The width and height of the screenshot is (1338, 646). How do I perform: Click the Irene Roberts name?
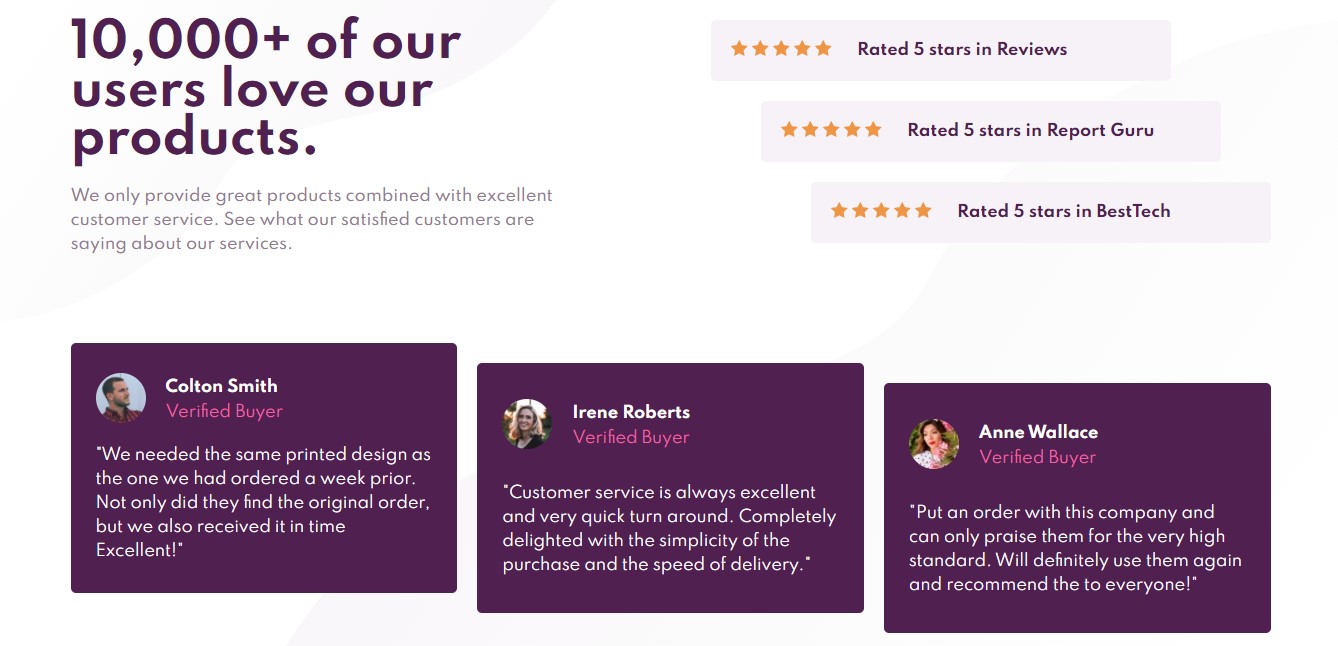[631, 412]
